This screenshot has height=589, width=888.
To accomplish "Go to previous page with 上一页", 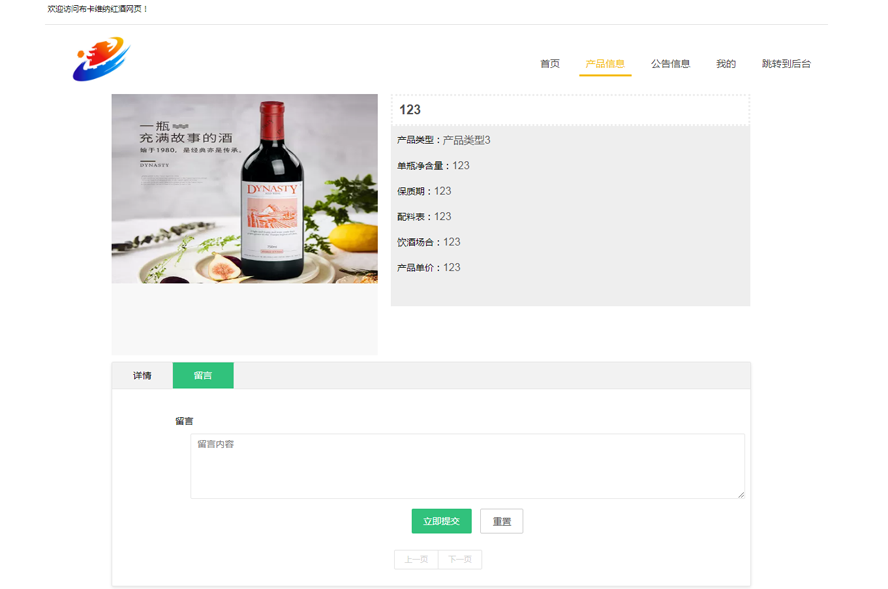I will [416, 560].
